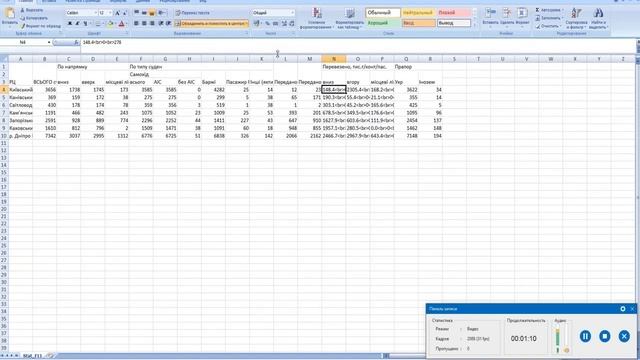Screen dimensions: 640x360
Task: Switch to the Вставка (Insert) ribbon tab
Action: tap(49, 1)
